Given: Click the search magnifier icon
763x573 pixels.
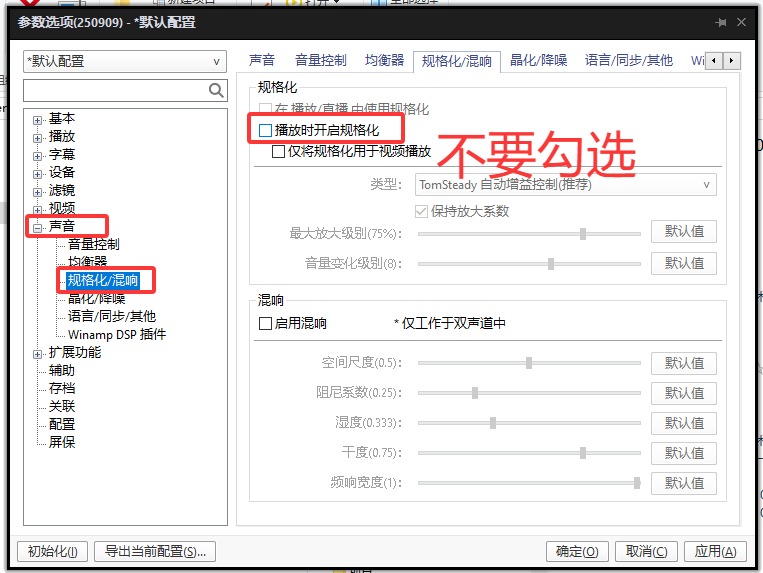Looking at the screenshot, I should coord(217,91).
